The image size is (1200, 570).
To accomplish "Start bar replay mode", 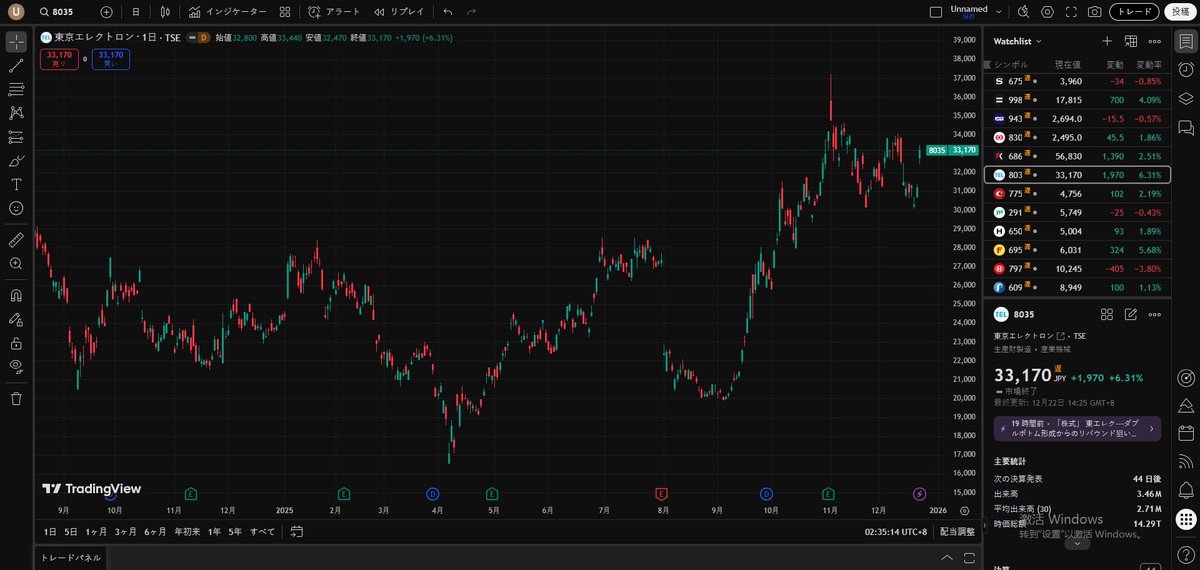I will pyautogui.click(x=399, y=12).
